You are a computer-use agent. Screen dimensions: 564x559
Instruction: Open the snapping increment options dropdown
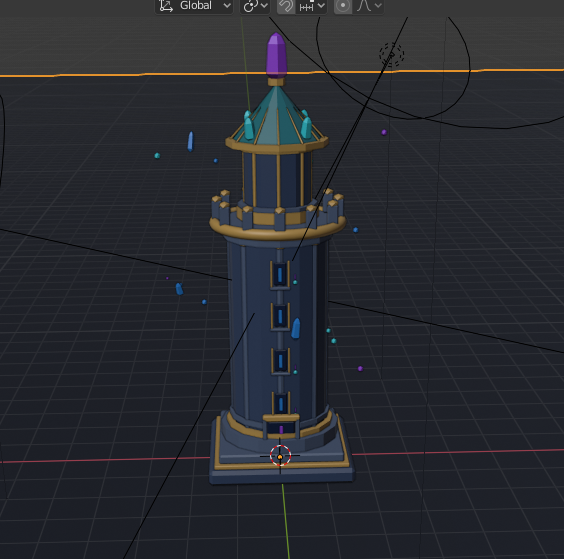pyautogui.click(x=311, y=6)
